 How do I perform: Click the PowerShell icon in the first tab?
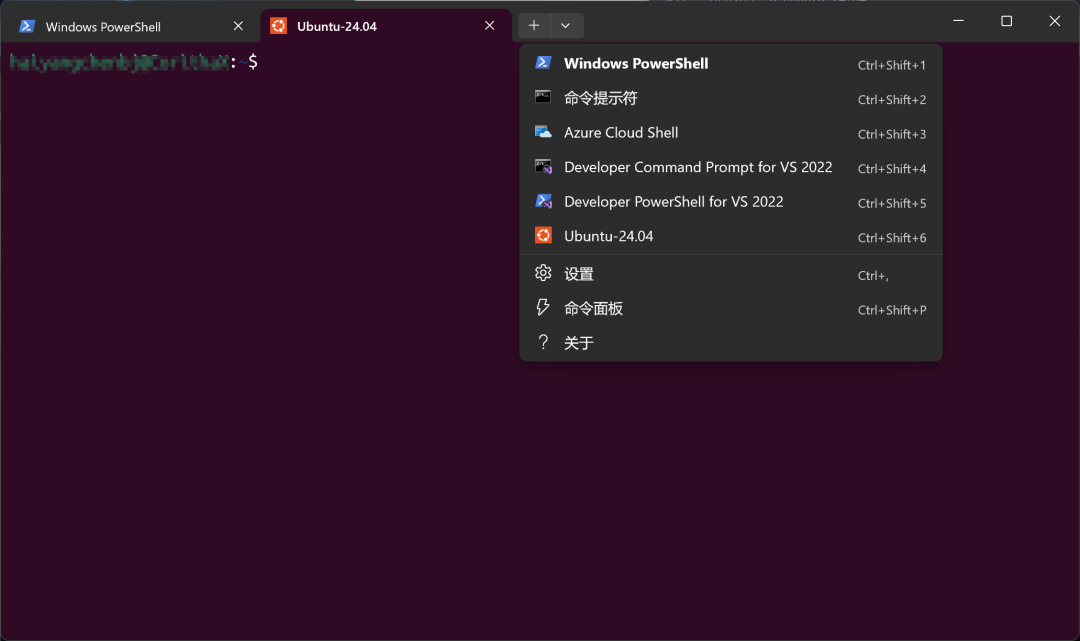click(x=28, y=26)
